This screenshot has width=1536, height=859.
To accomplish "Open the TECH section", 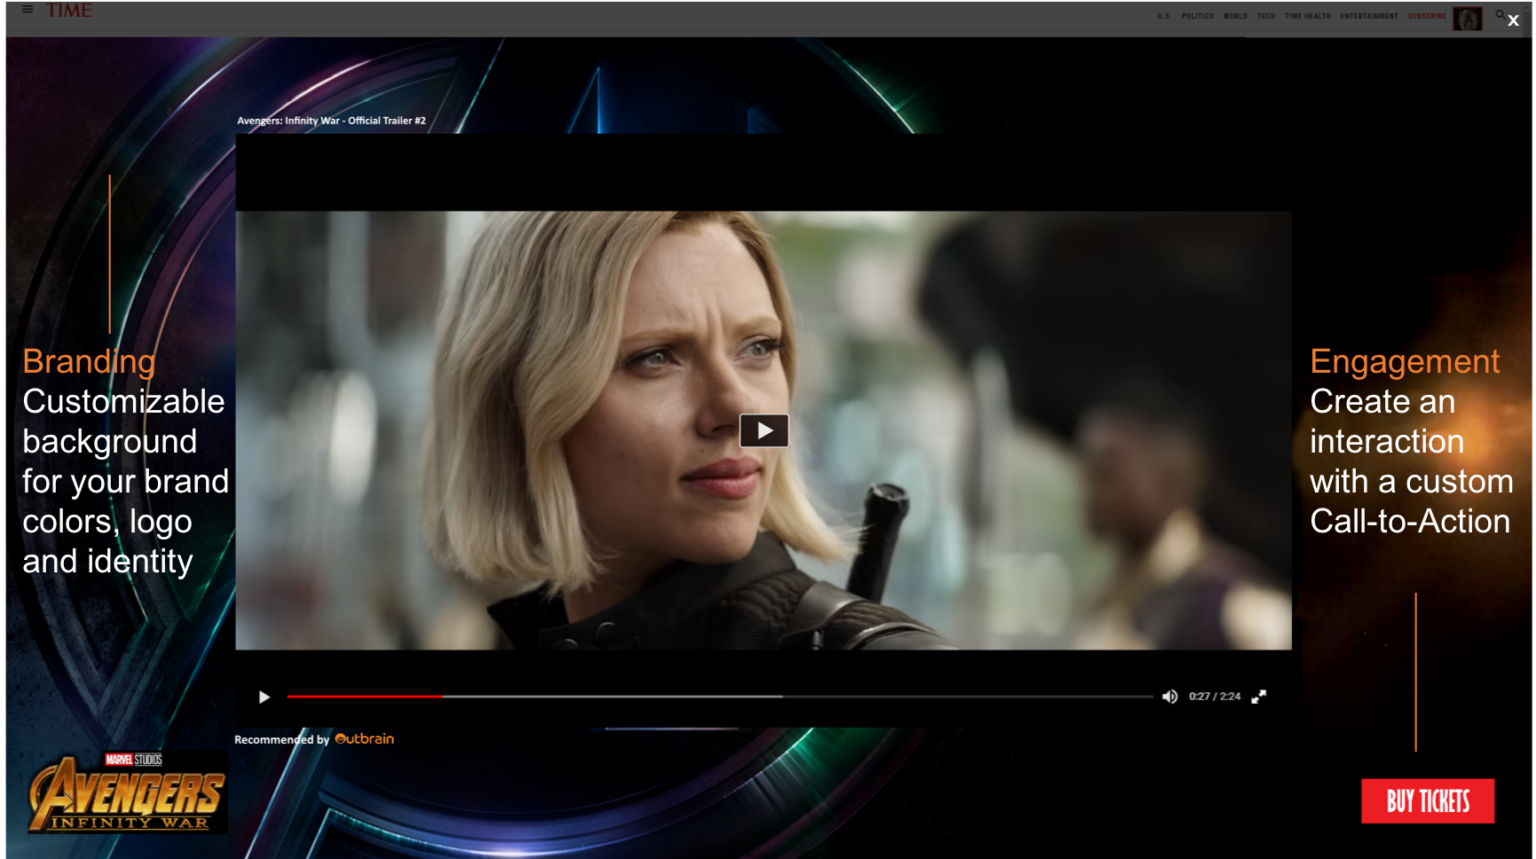I will click(x=1265, y=16).
